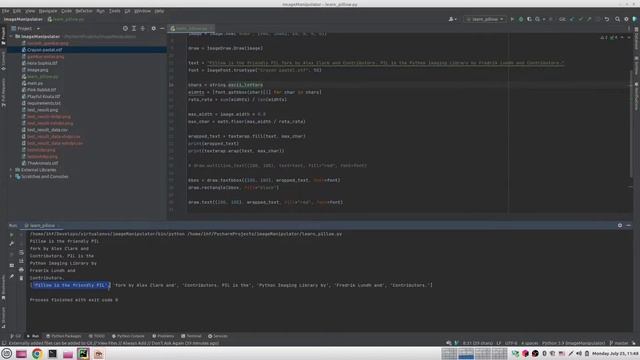Click the PyCharm icon in the taskbar
Screen dimensions: 640x360
point(83,354)
